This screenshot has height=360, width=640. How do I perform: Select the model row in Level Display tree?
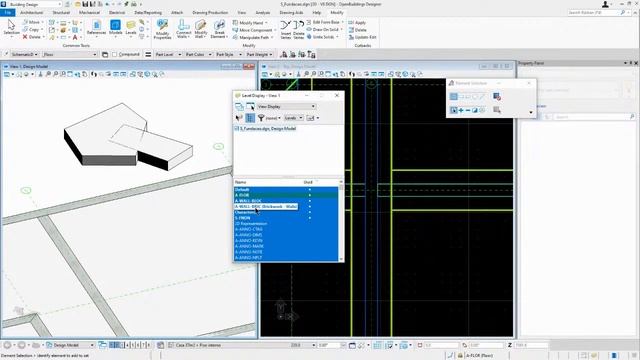265,129
